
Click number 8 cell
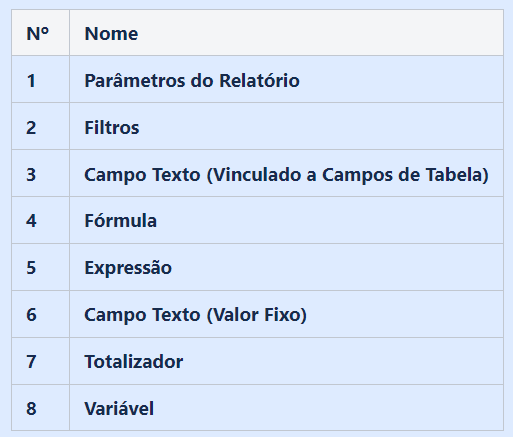[x=40, y=408]
